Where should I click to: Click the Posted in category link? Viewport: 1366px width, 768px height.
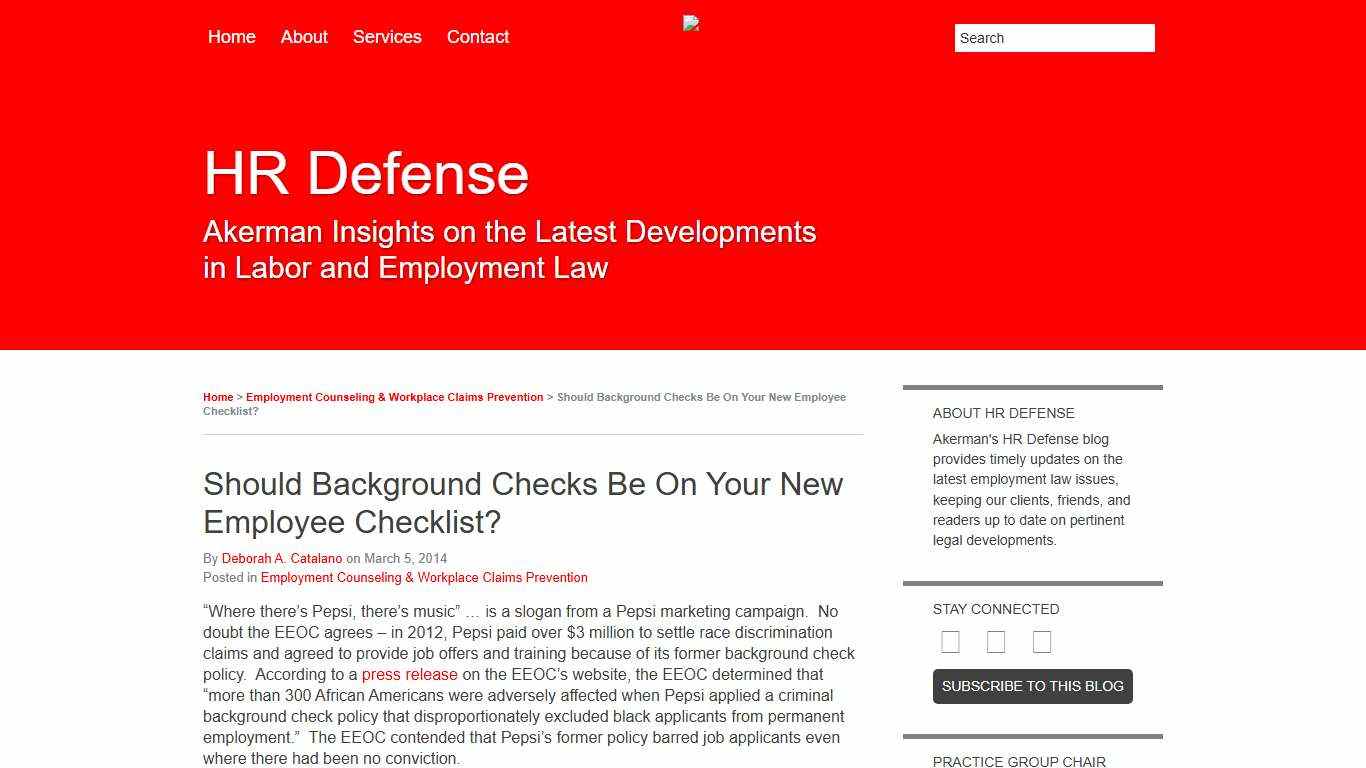click(x=424, y=577)
